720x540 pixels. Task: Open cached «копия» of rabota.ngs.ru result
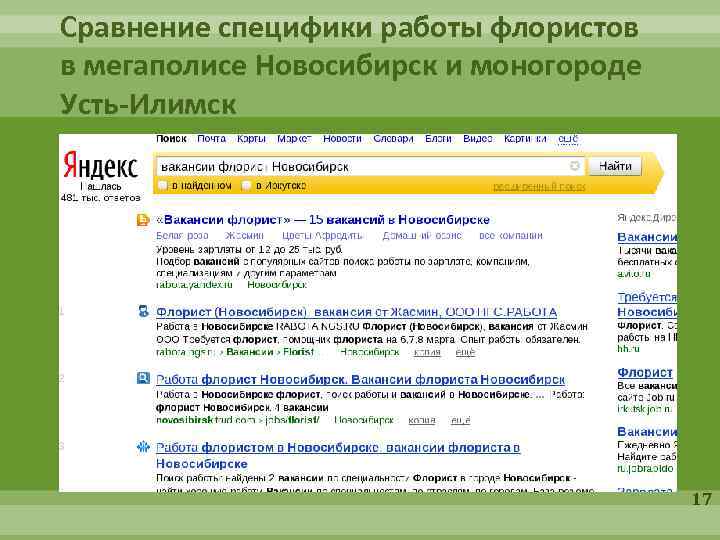point(427,352)
